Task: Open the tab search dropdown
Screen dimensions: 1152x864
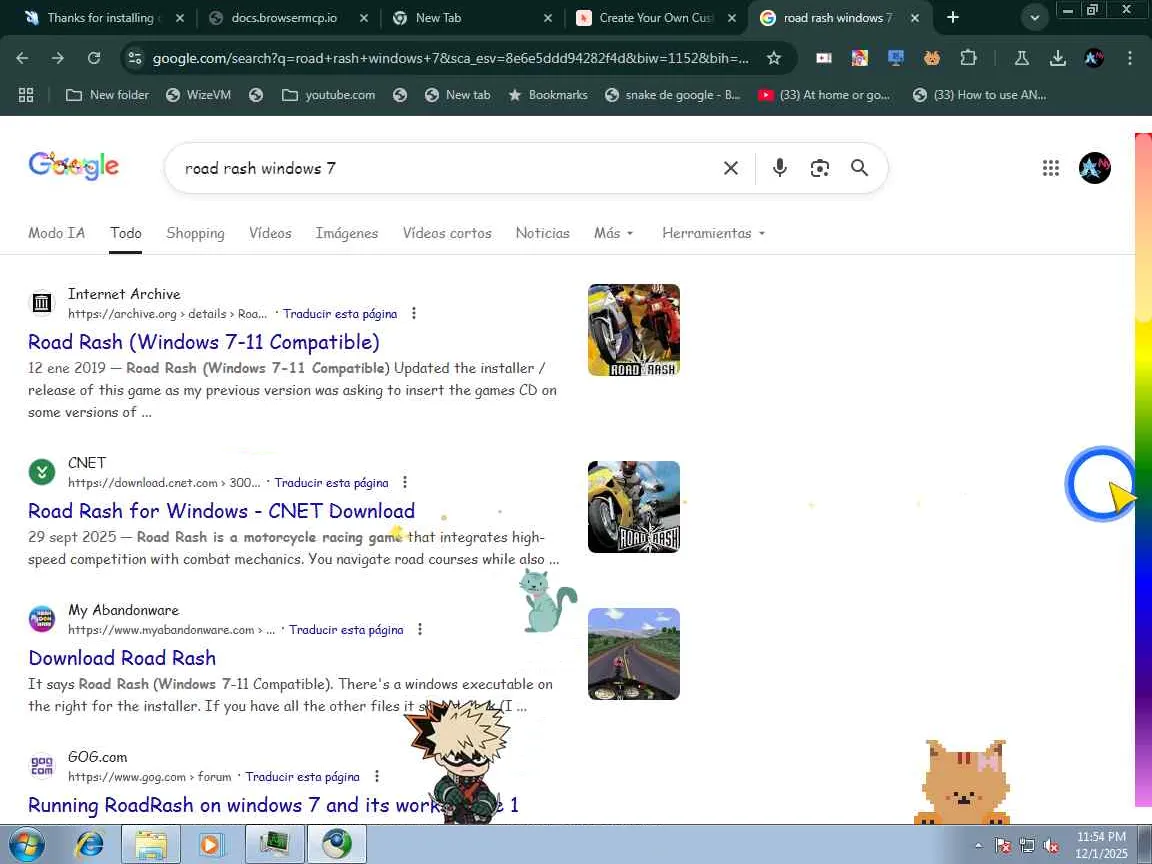Action: click(x=1034, y=18)
